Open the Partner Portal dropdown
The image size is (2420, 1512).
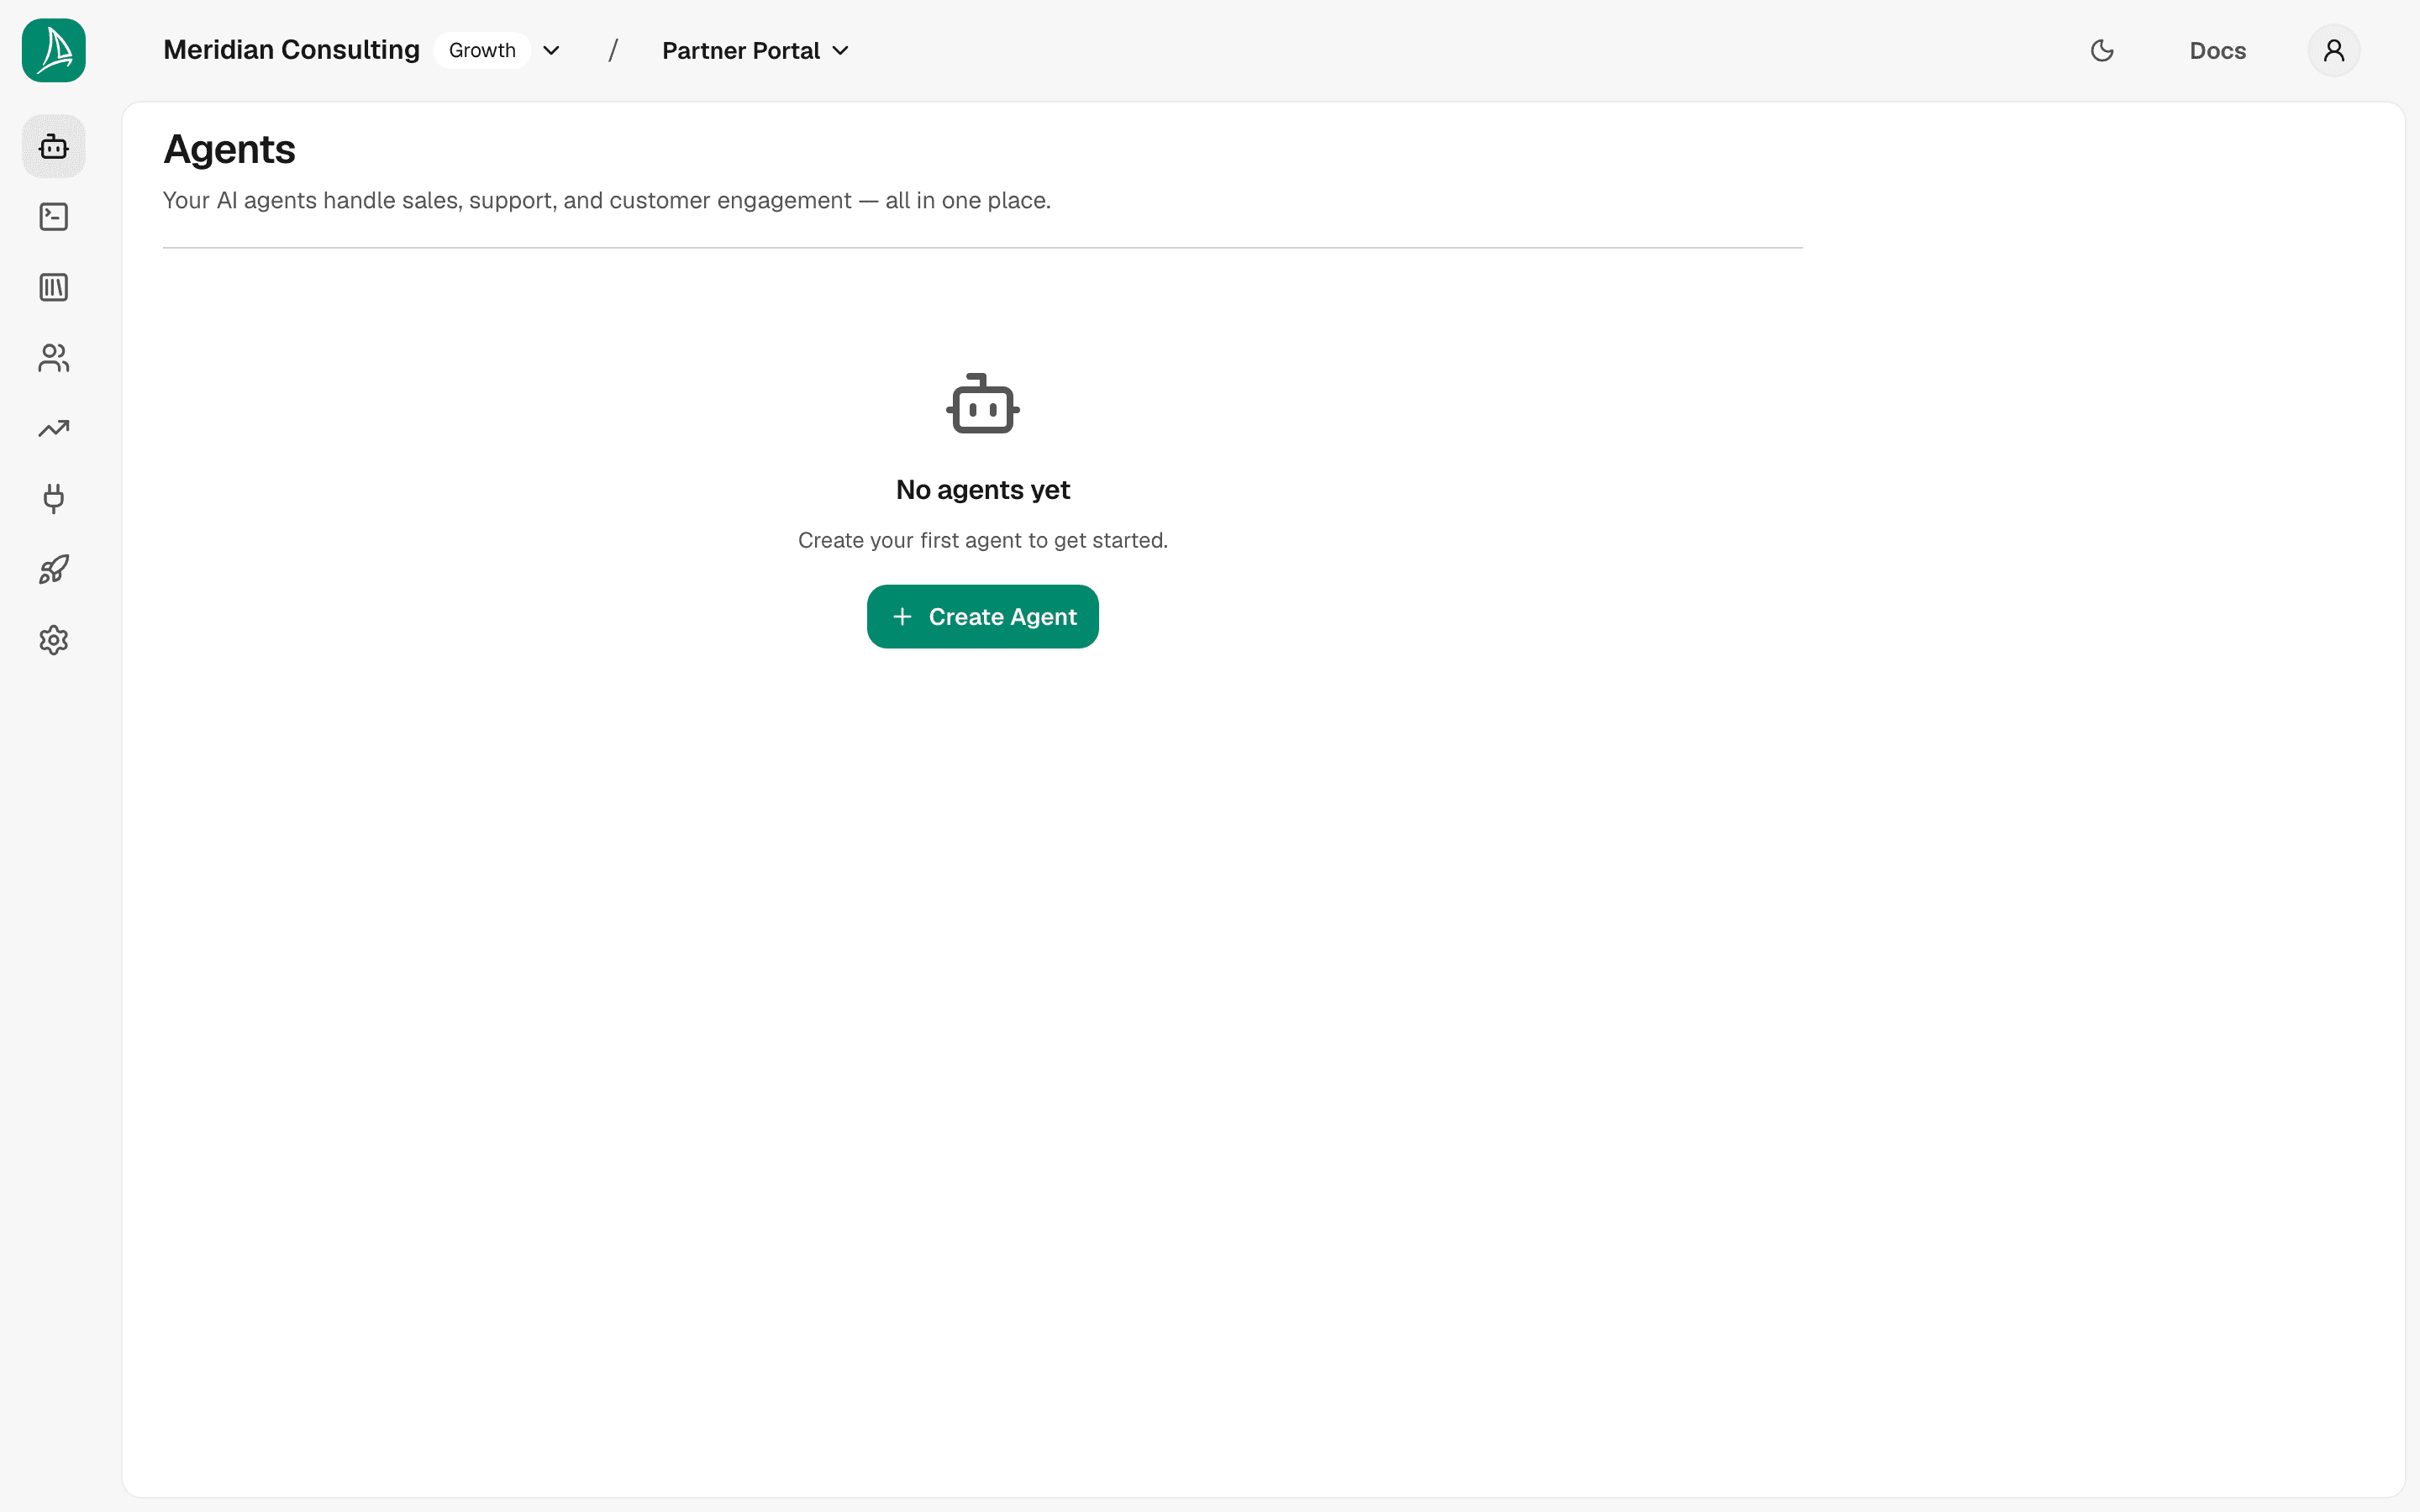pos(755,51)
